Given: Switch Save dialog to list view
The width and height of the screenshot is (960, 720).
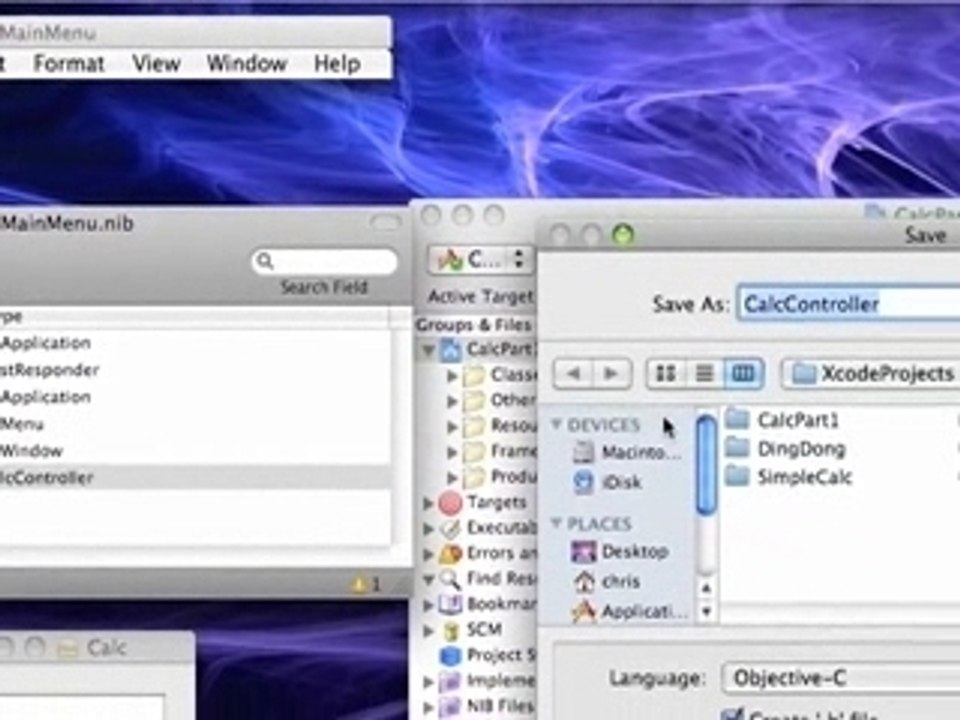Looking at the screenshot, I should click(704, 373).
